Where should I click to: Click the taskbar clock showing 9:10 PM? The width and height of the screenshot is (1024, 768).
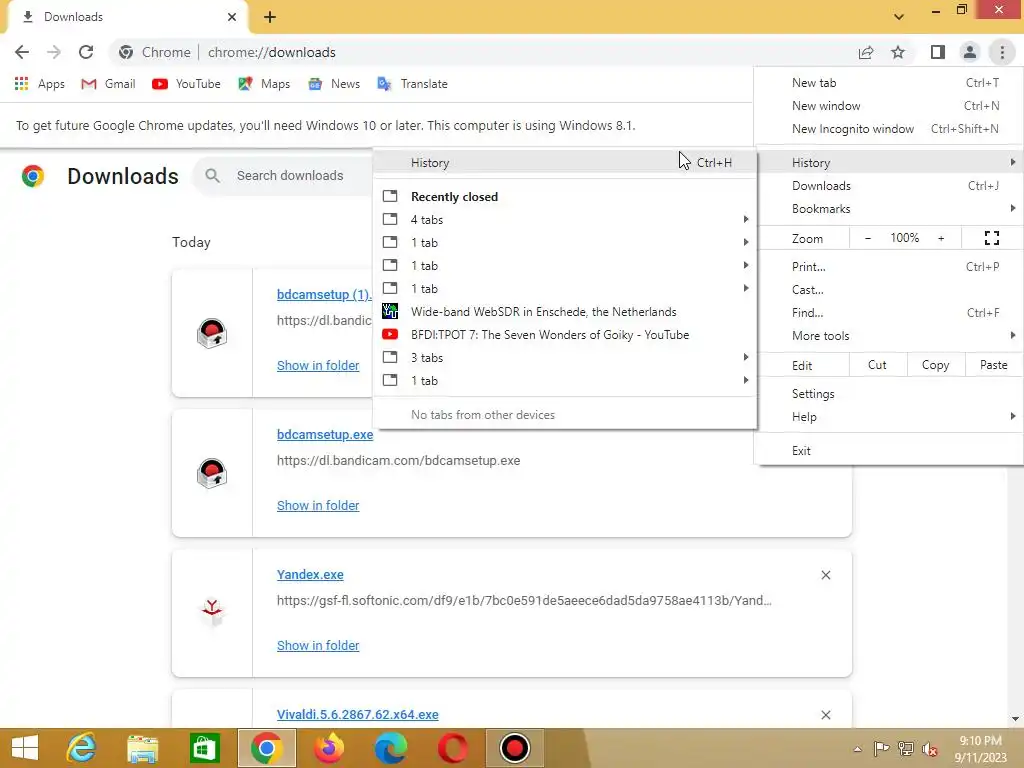pyautogui.click(x=980, y=748)
